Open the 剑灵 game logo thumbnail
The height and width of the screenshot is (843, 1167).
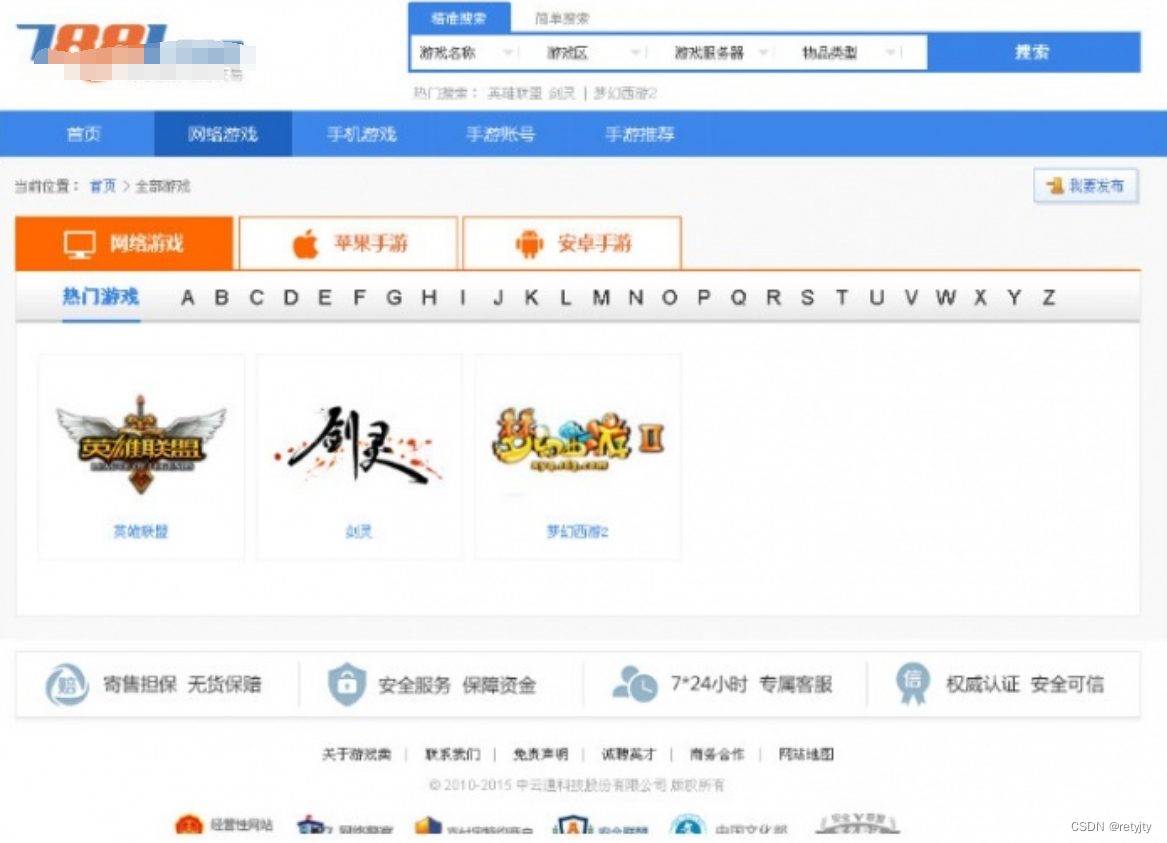(359, 444)
